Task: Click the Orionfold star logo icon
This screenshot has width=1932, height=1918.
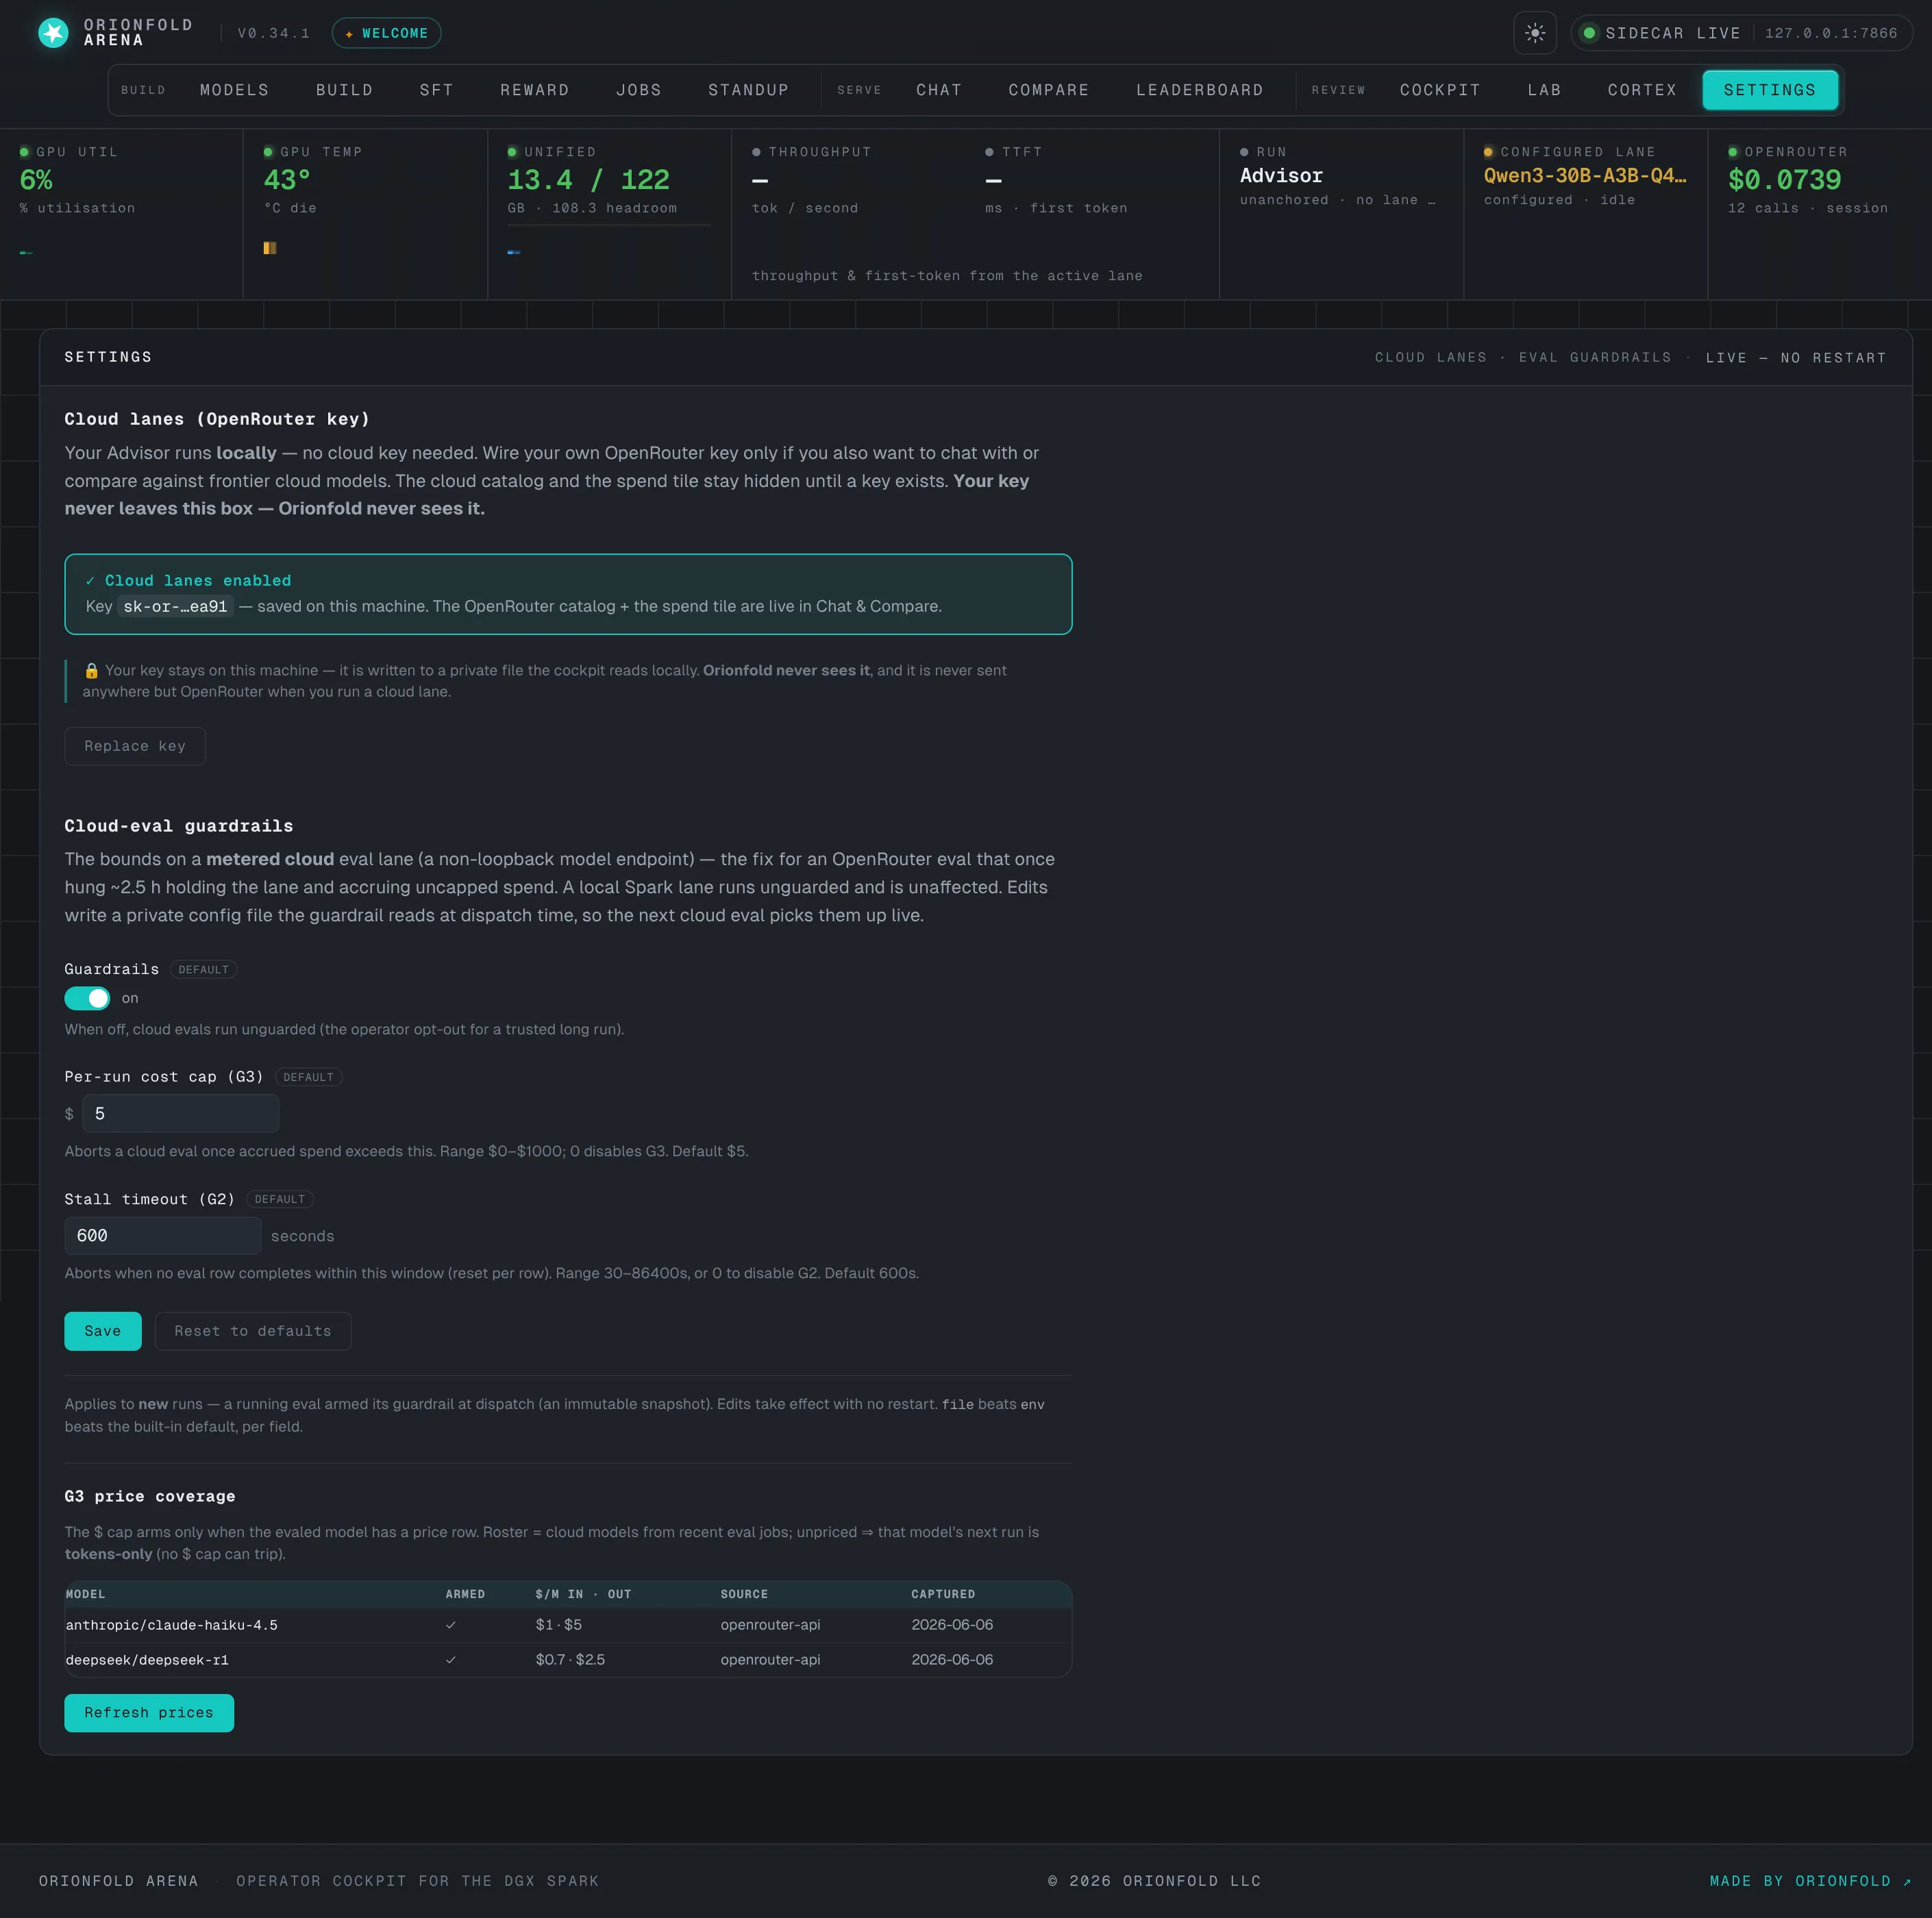Action: click(x=53, y=33)
